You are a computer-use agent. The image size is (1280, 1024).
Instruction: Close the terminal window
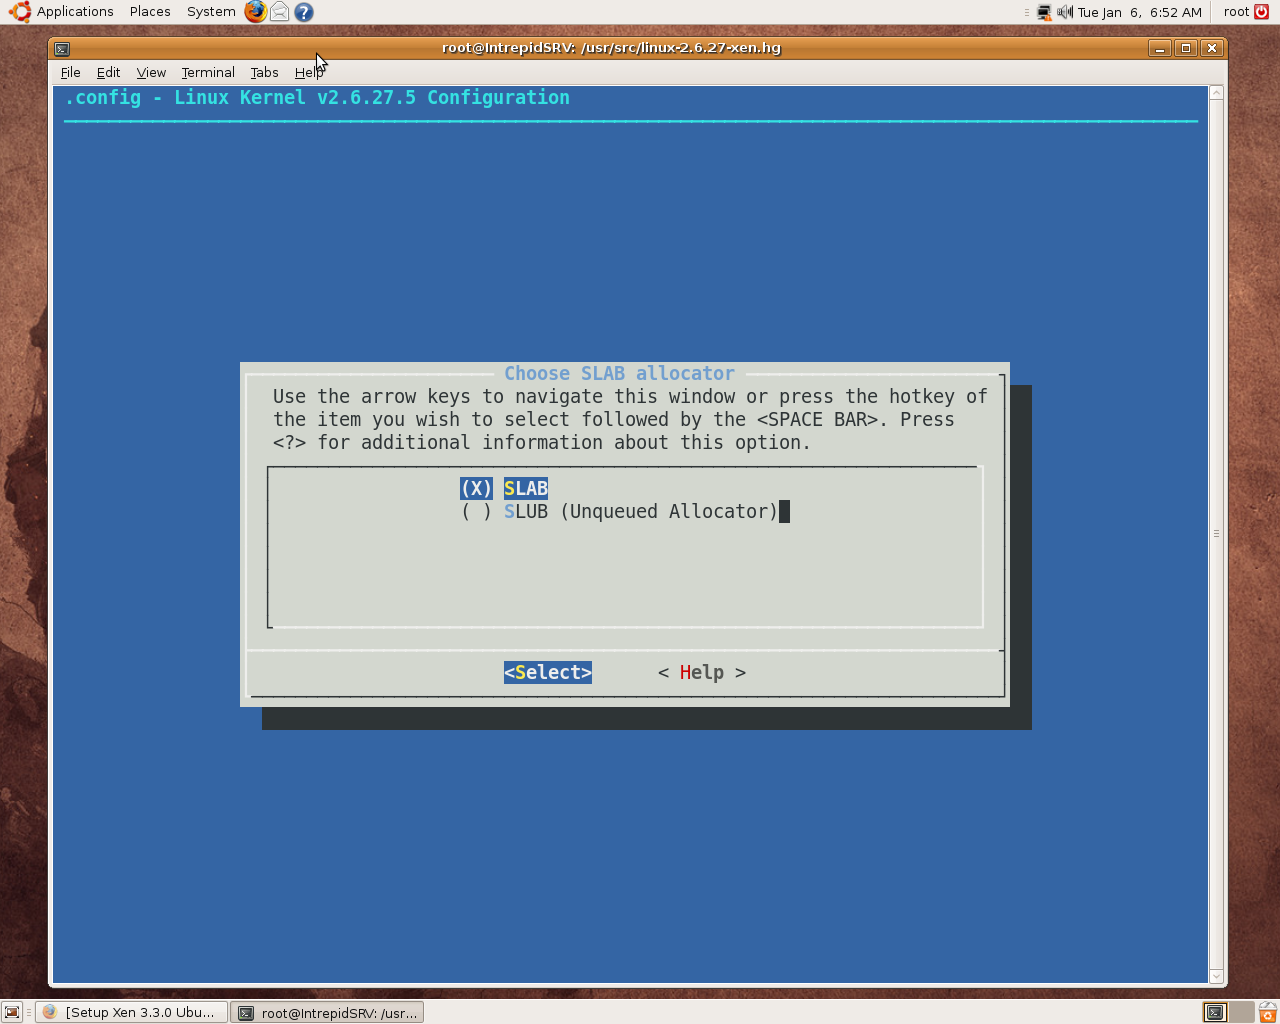(x=1212, y=48)
